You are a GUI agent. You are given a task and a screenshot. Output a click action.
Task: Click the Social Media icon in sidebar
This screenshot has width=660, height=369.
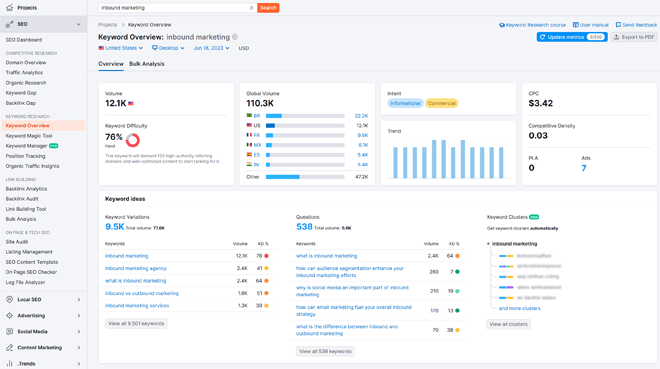pyautogui.click(x=9, y=332)
